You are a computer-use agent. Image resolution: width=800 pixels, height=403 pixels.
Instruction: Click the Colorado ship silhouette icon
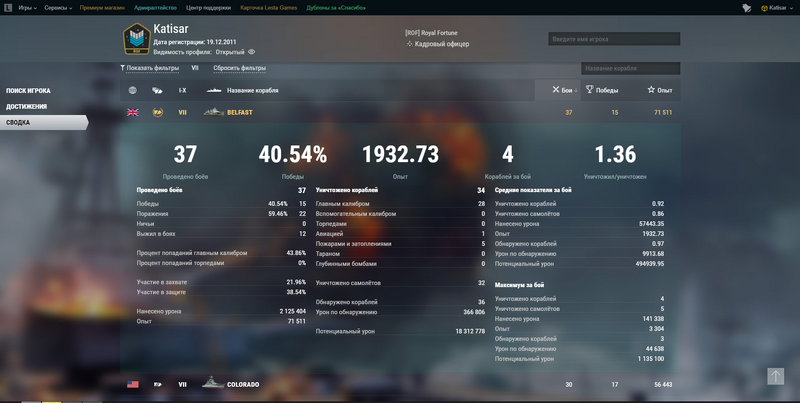tap(213, 384)
